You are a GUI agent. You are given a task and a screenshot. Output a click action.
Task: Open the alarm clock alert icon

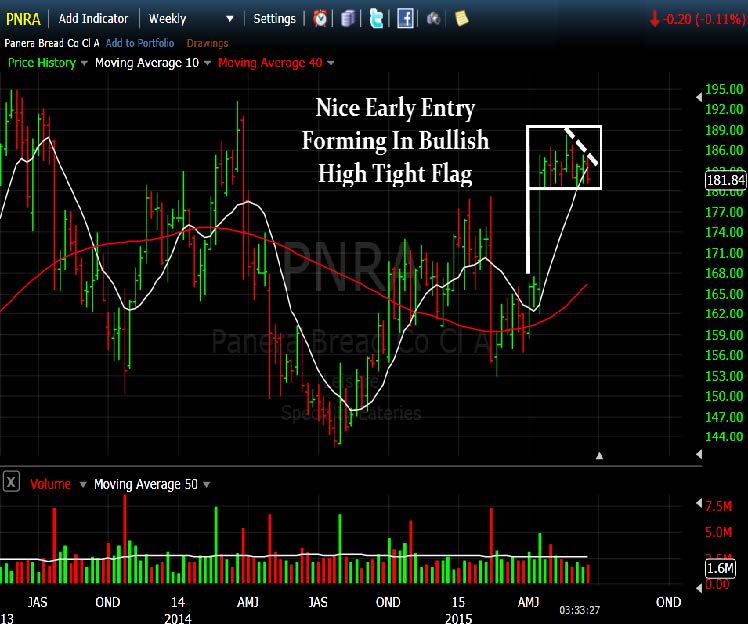click(x=320, y=19)
